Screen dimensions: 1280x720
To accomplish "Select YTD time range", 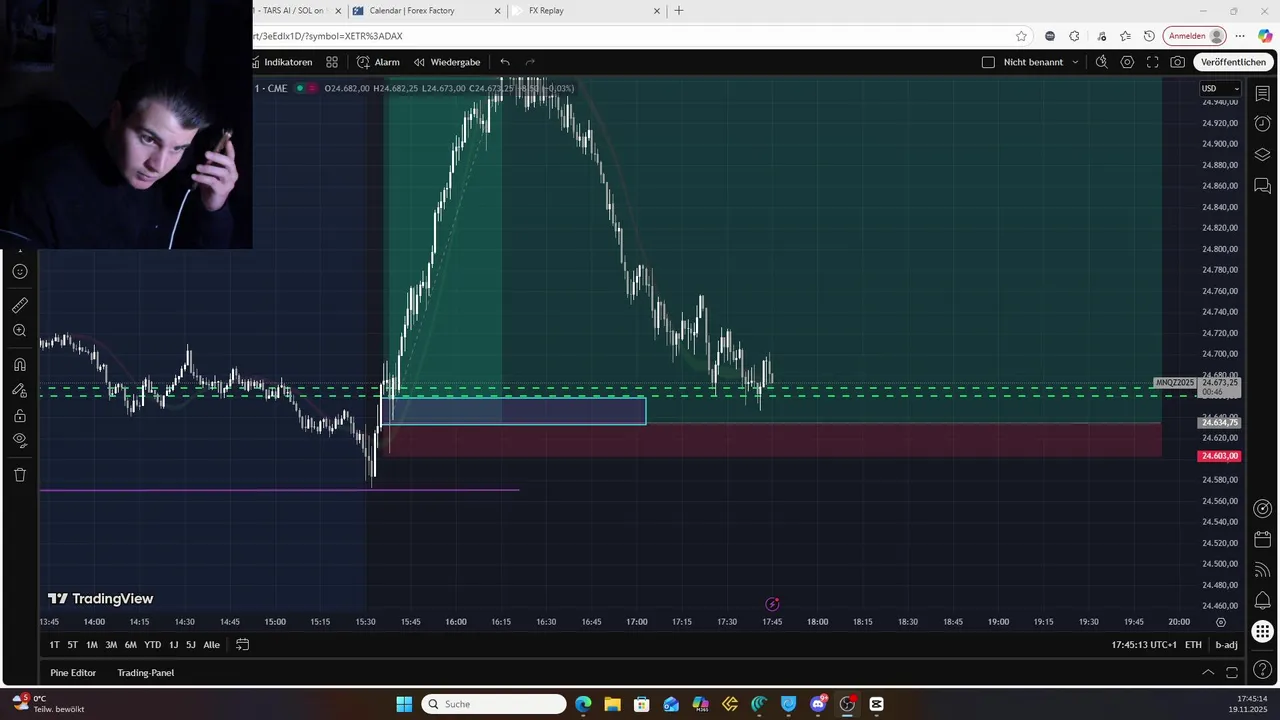I will (152, 645).
